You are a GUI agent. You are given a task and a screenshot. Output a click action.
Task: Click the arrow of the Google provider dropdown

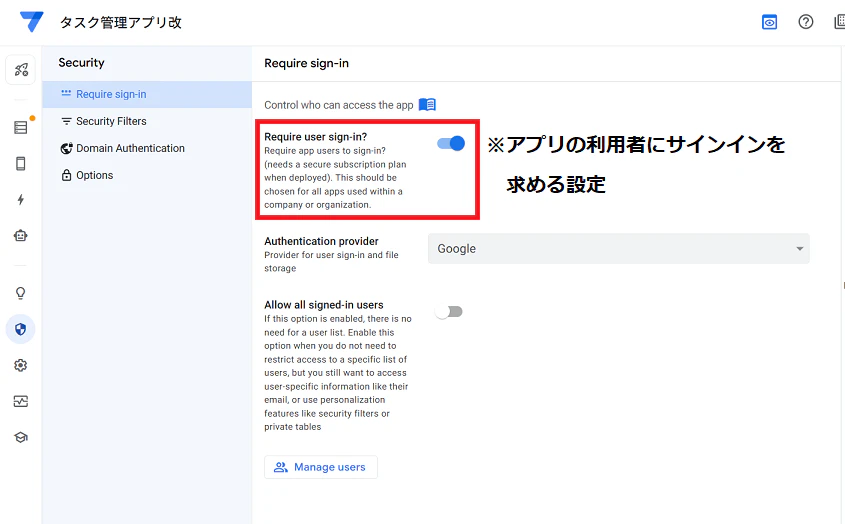pos(800,249)
